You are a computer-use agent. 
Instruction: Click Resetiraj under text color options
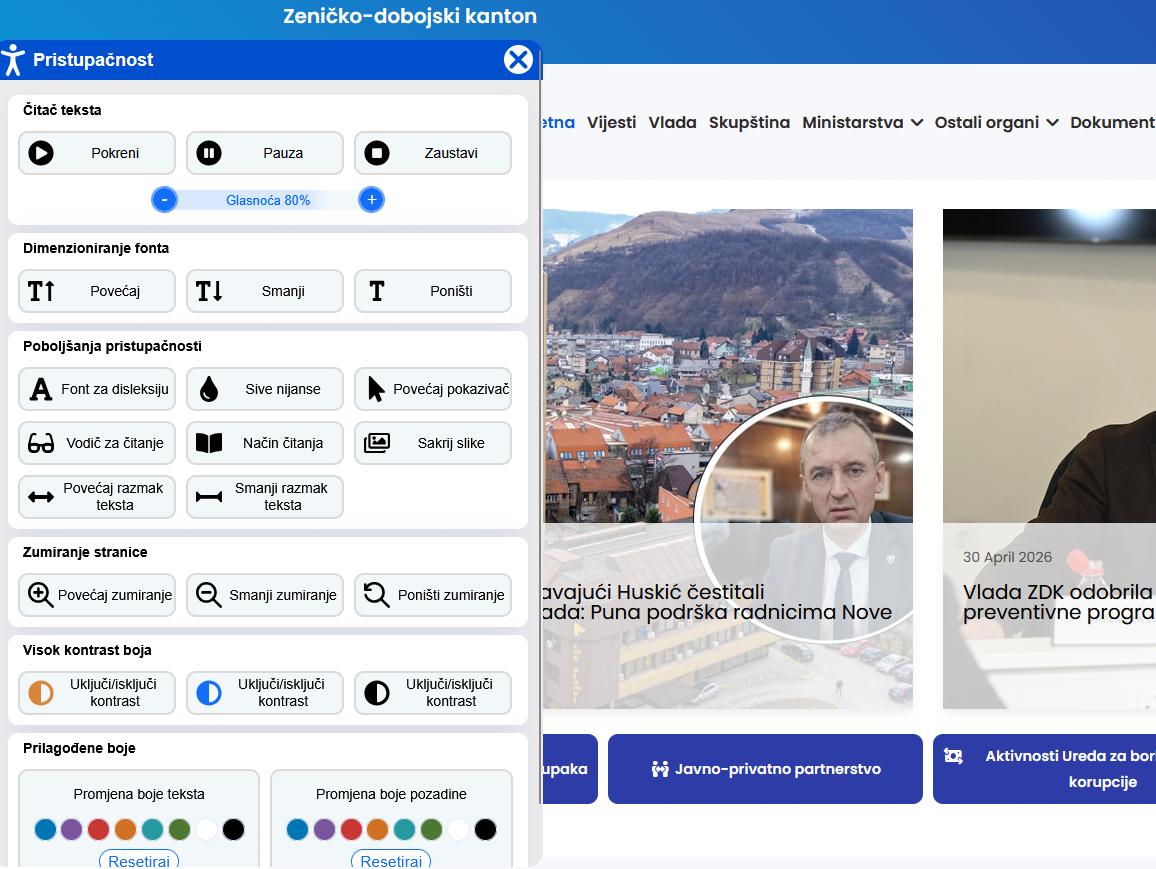[138, 861]
